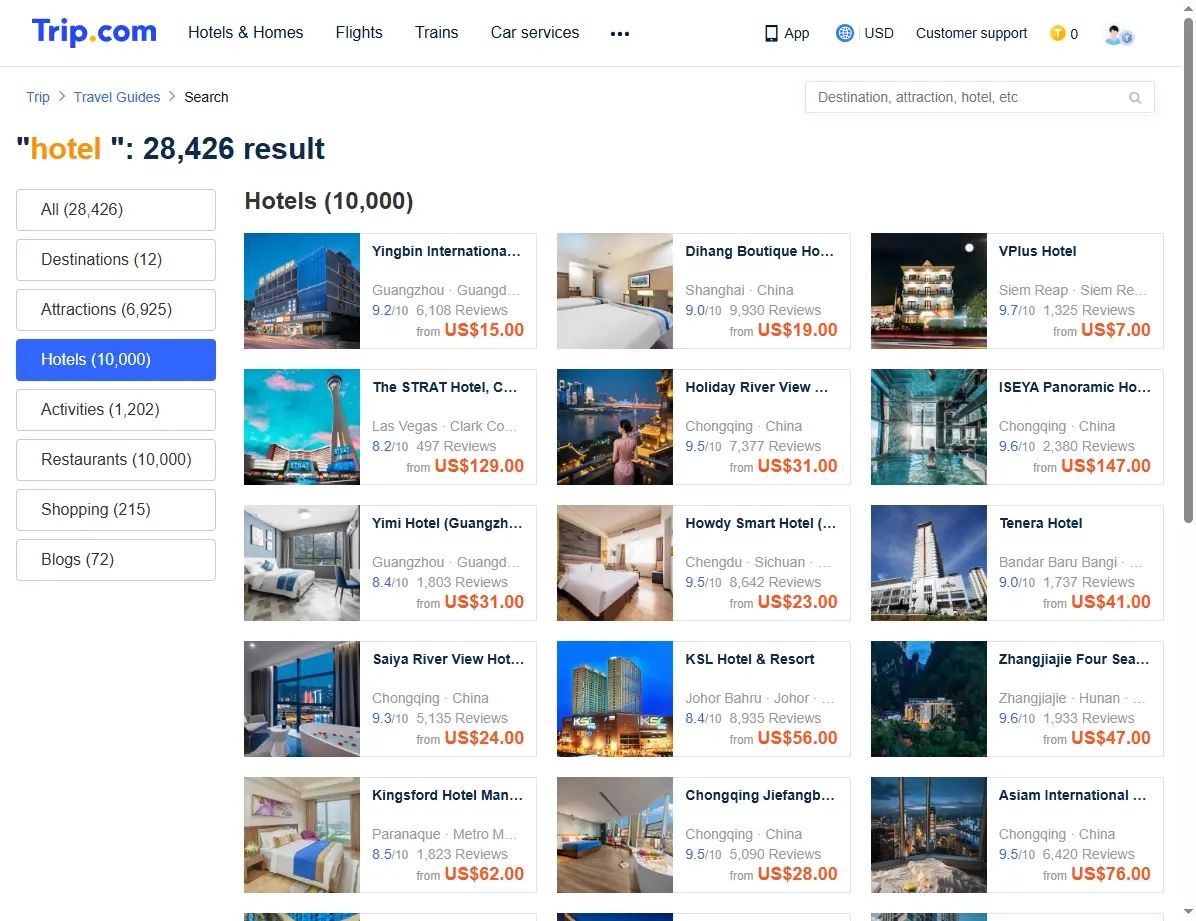Go to Flights
Screen dimensions: 1196x921
pyautogui.click(x=358, y=33)
